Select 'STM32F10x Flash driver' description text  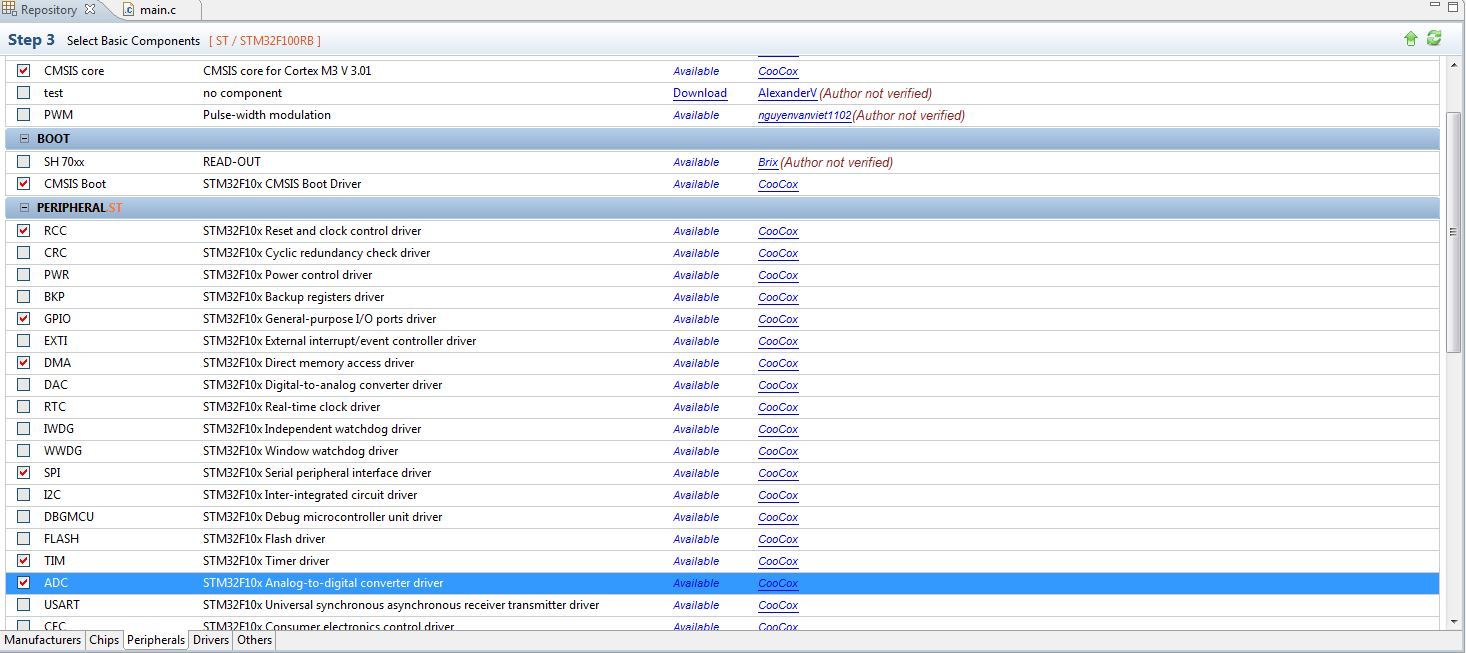tap(264, 539)
